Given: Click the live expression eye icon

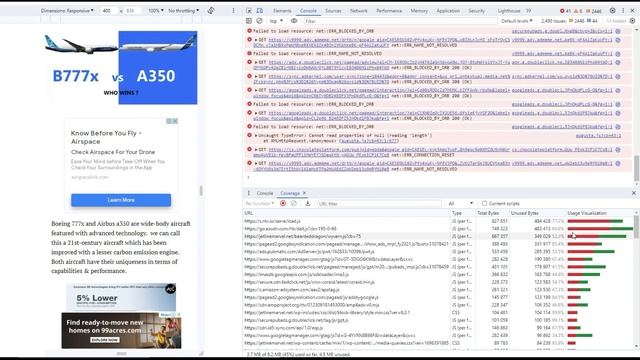Looking at the screenshot, I should pyautogui.click(x=294, y=21).
